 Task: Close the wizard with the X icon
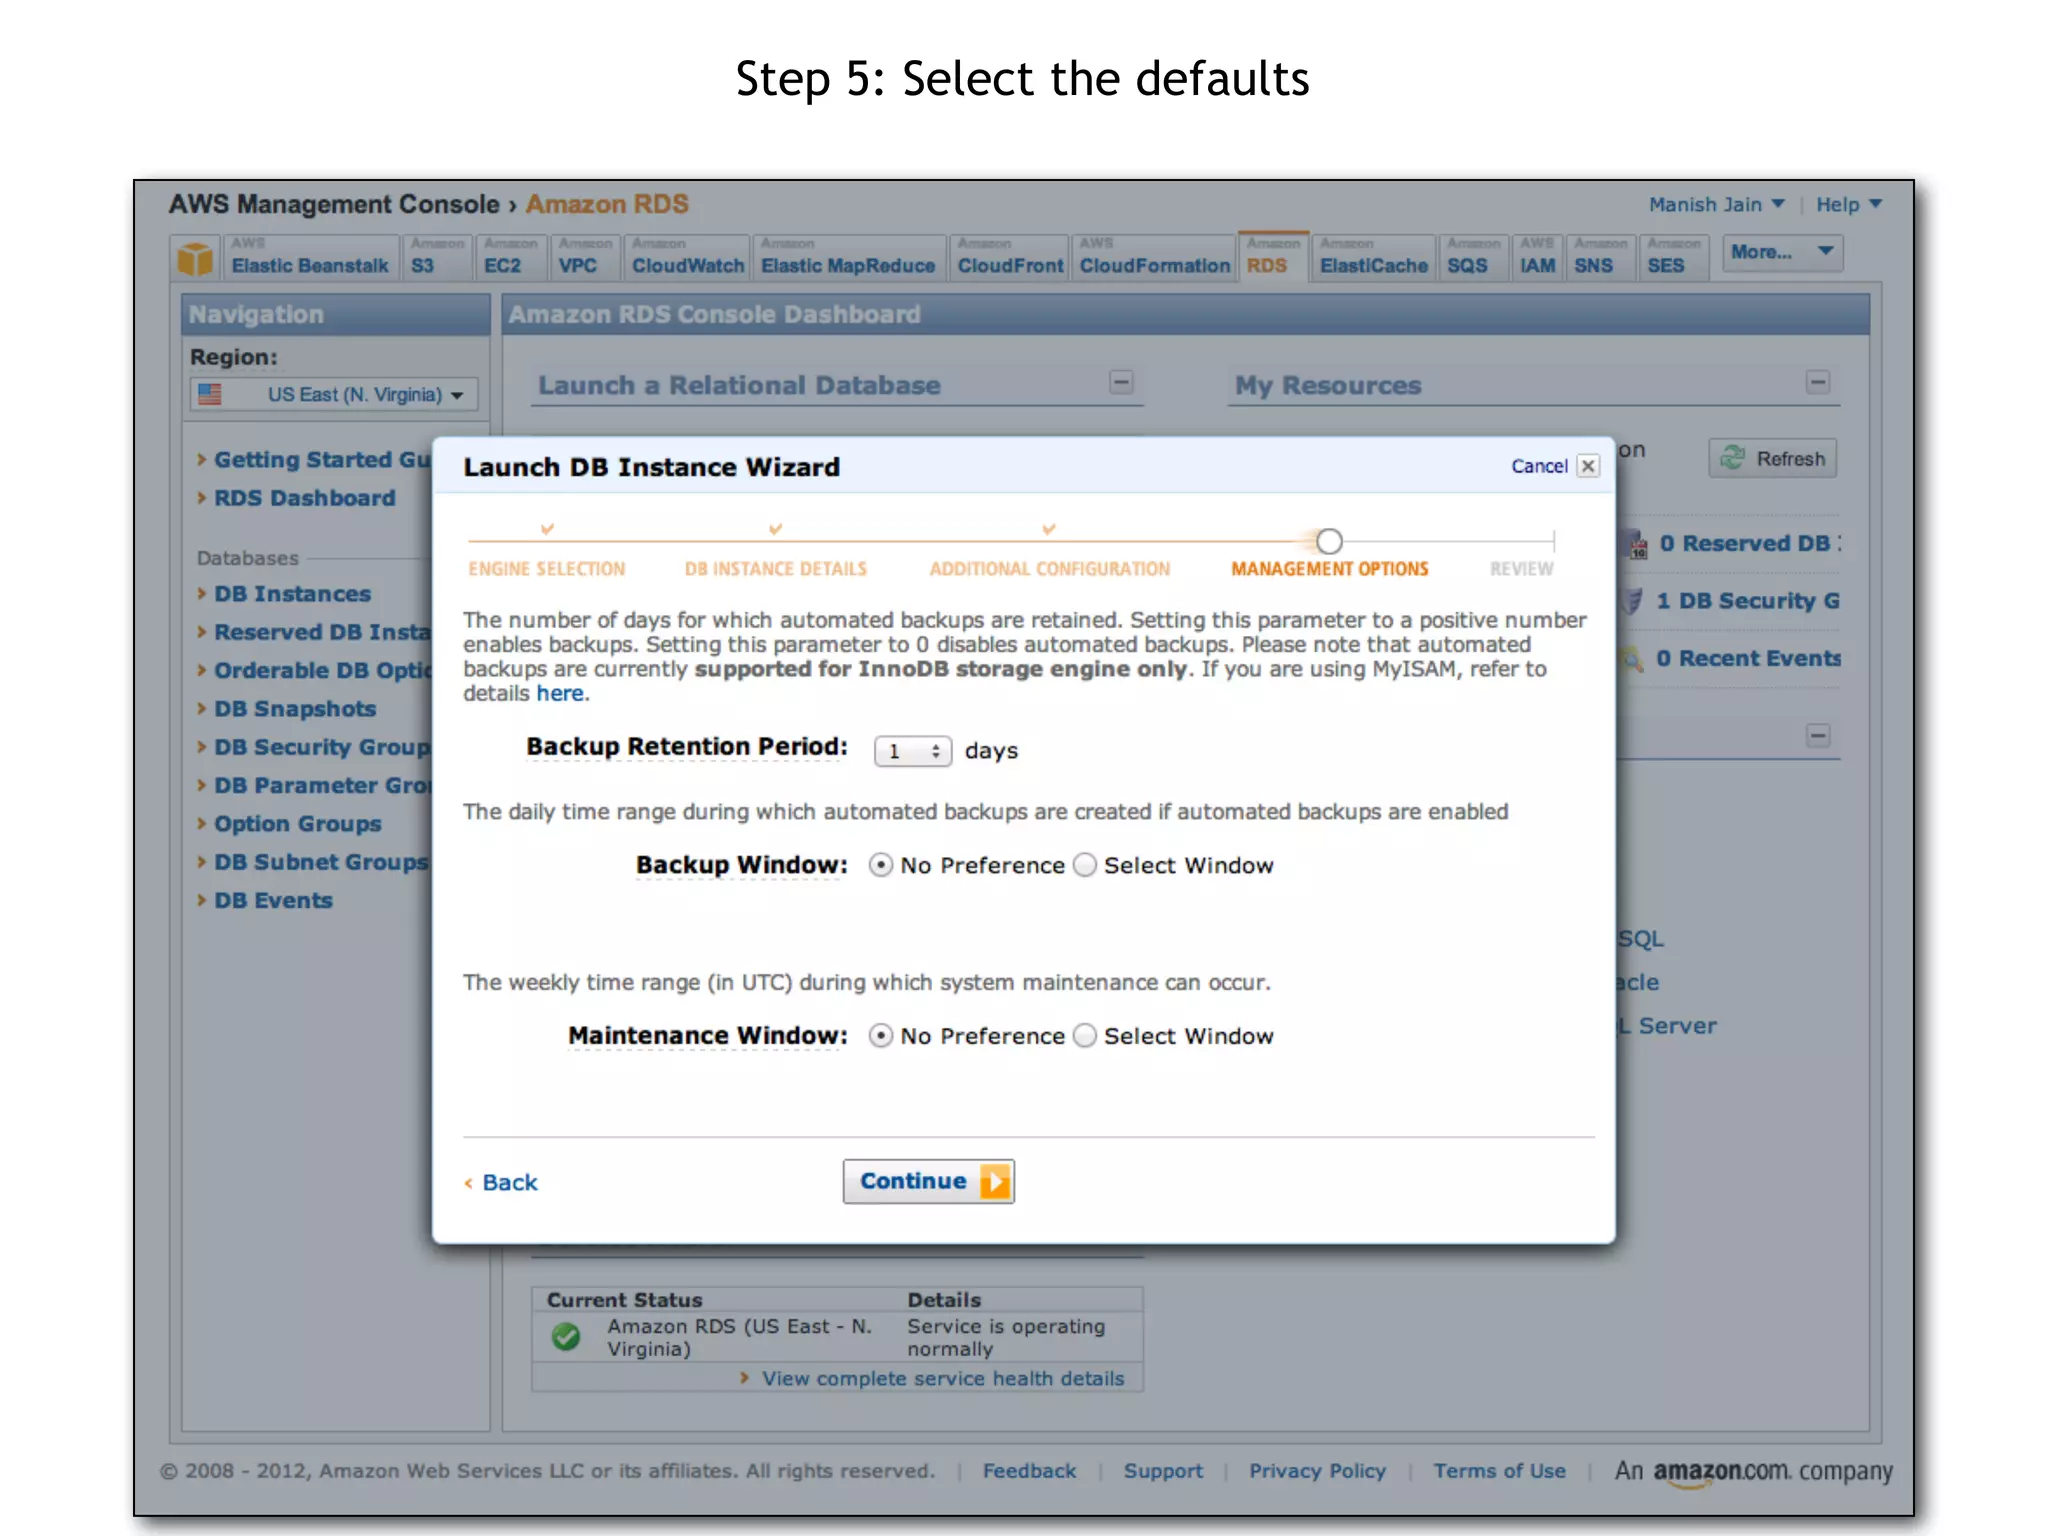tap(1588, 466)
